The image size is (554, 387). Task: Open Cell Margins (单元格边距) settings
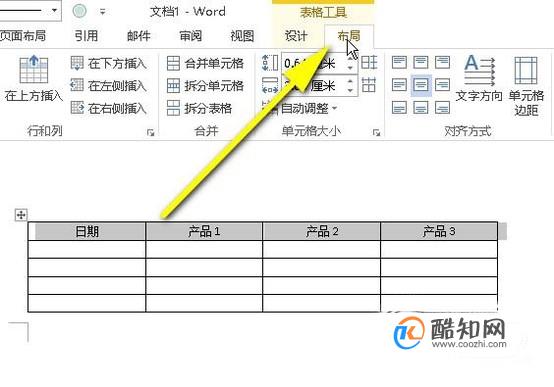point(526,86)
